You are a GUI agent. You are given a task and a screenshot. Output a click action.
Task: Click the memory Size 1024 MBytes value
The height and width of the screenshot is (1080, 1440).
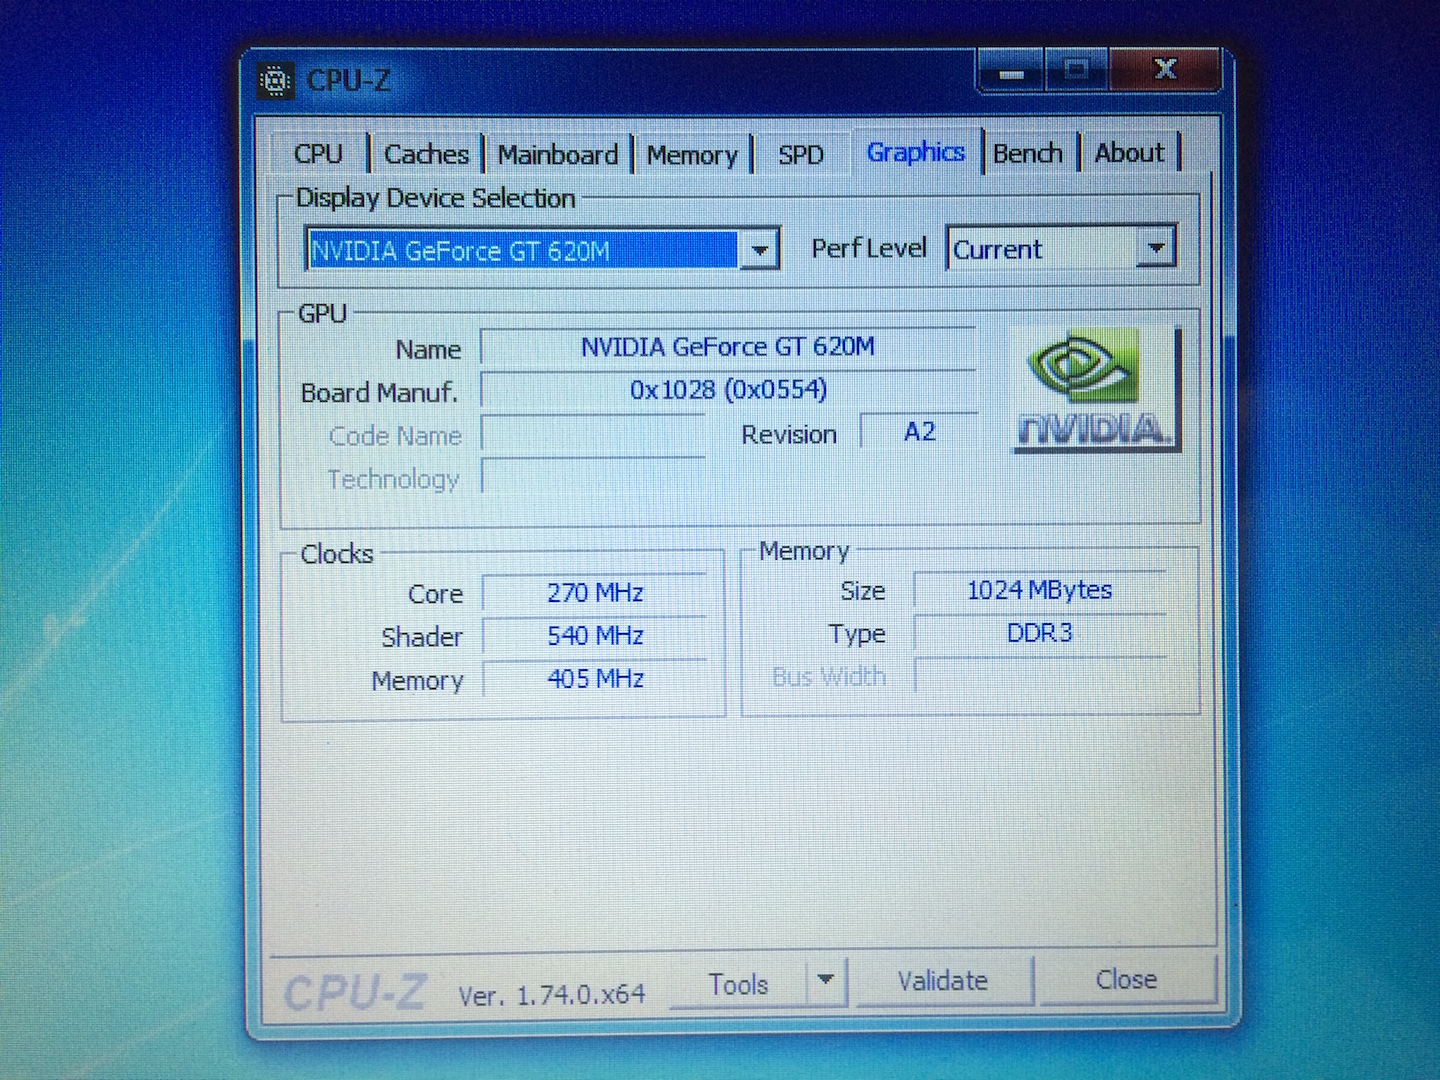pyautogui.click(x=1040, y=590)
